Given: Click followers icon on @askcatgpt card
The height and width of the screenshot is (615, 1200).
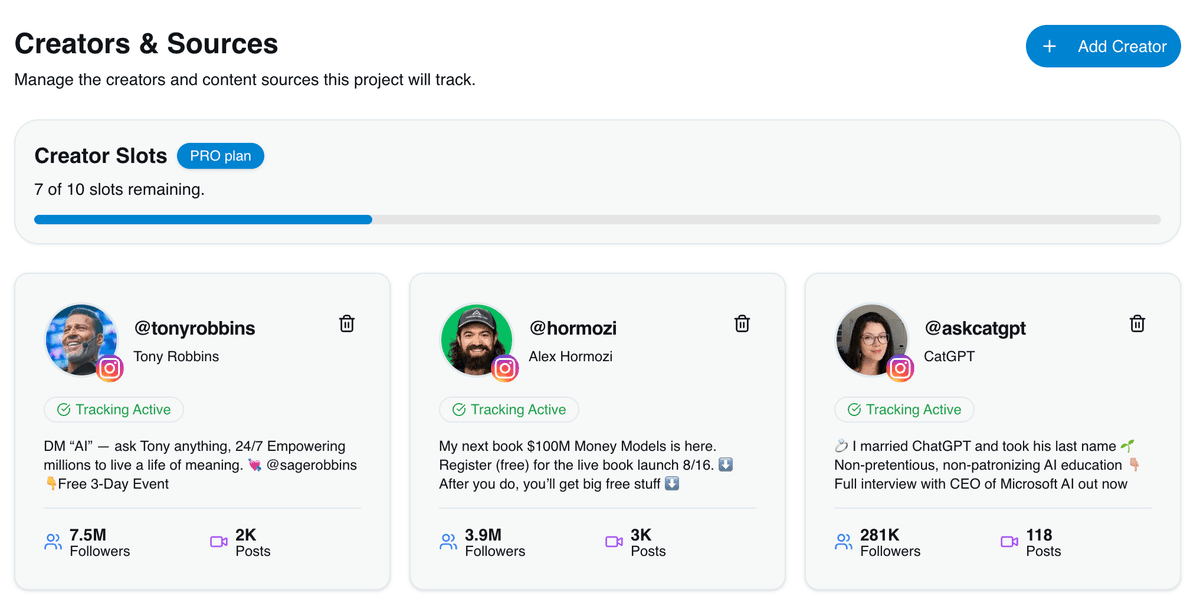Looking at the screenshot, I should (843, 542).
